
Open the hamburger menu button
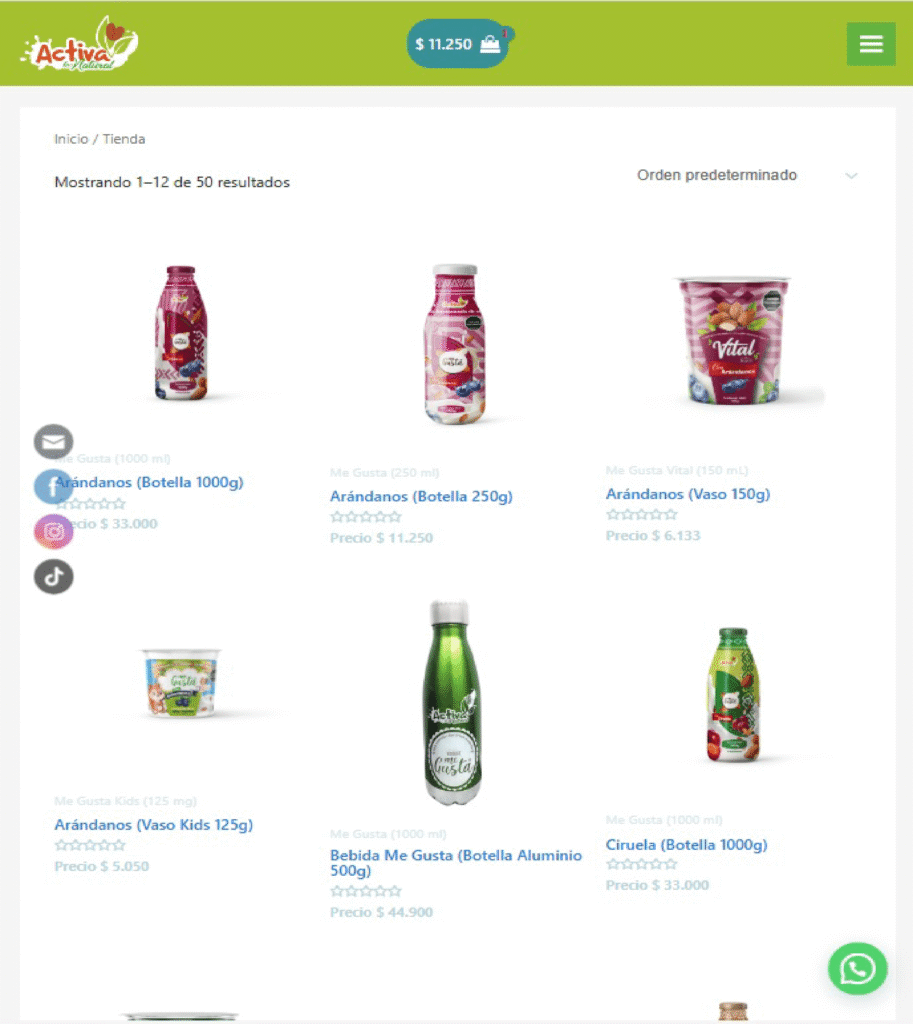[871, 44]
